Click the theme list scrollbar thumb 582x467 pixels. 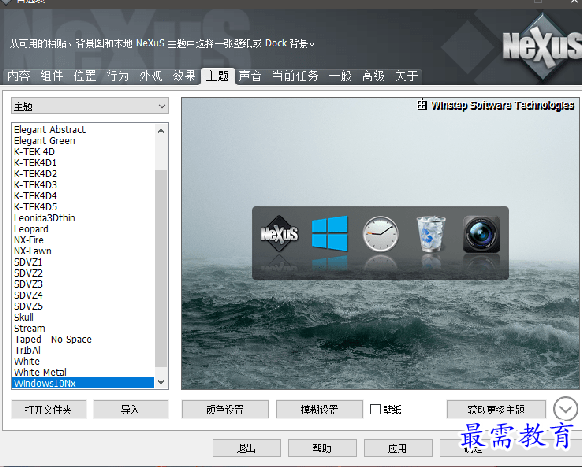pos(161,268)
